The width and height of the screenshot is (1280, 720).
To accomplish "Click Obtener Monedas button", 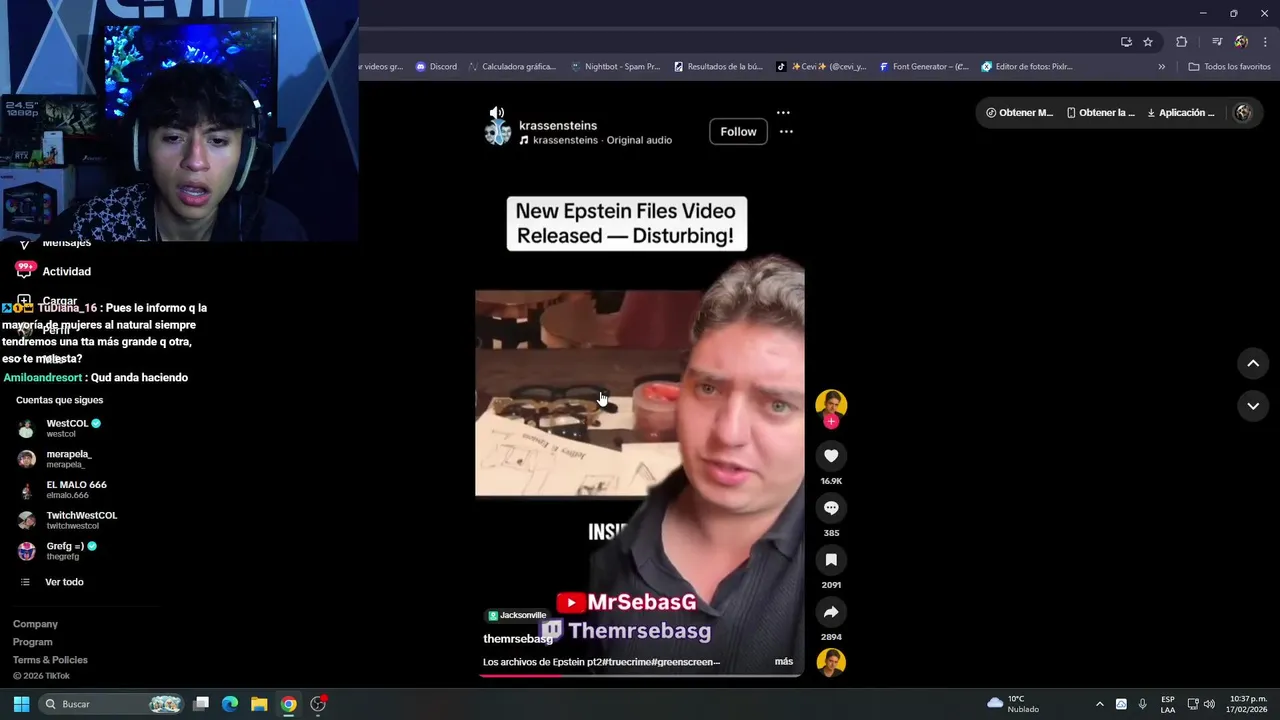I will point(1019,113).
